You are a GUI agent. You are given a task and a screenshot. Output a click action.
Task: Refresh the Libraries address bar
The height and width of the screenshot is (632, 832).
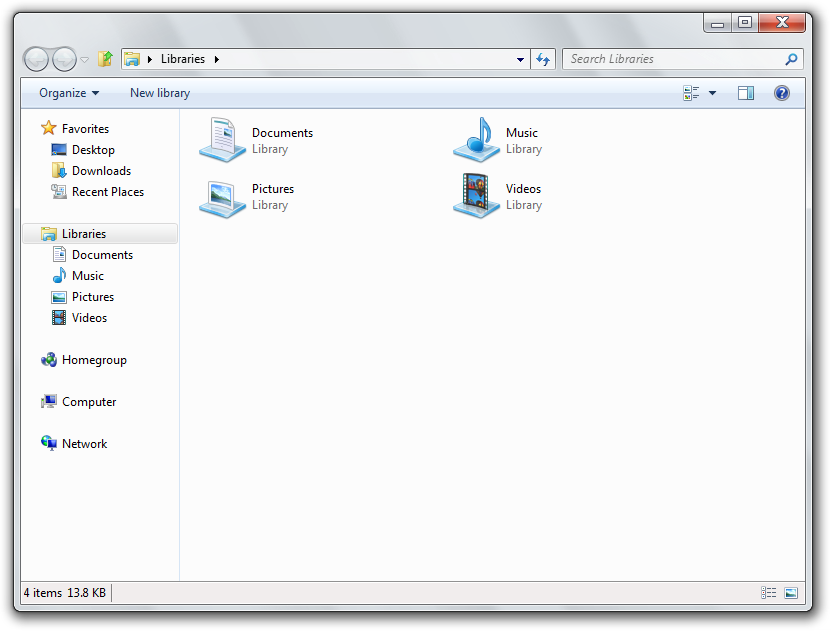coord(543,59)
